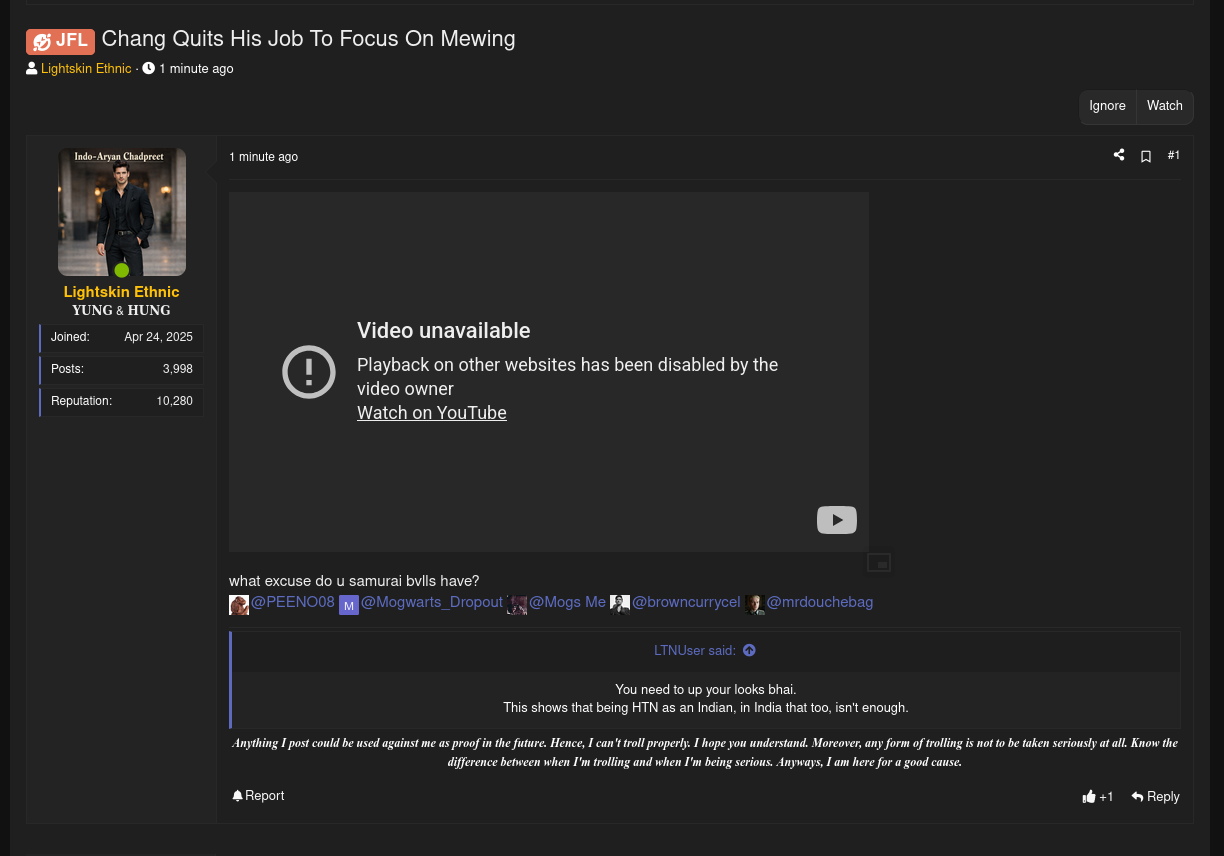
Task: Reply to the post
Action: (x=1155, y=797)
